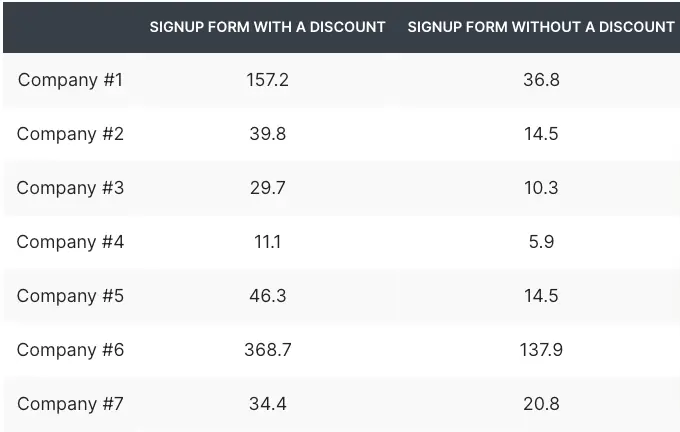The image size is (680, 432).
Task: Click the 10.3 value cell
Action: point(541,188)
